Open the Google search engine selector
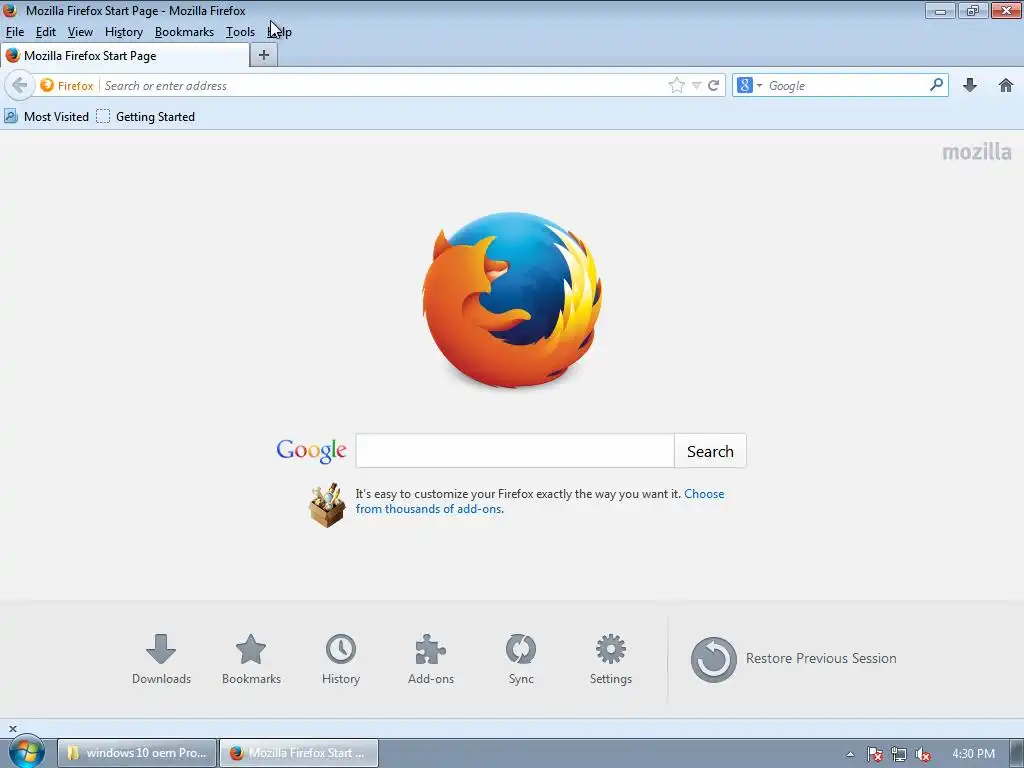 click(x=749, y=86)
